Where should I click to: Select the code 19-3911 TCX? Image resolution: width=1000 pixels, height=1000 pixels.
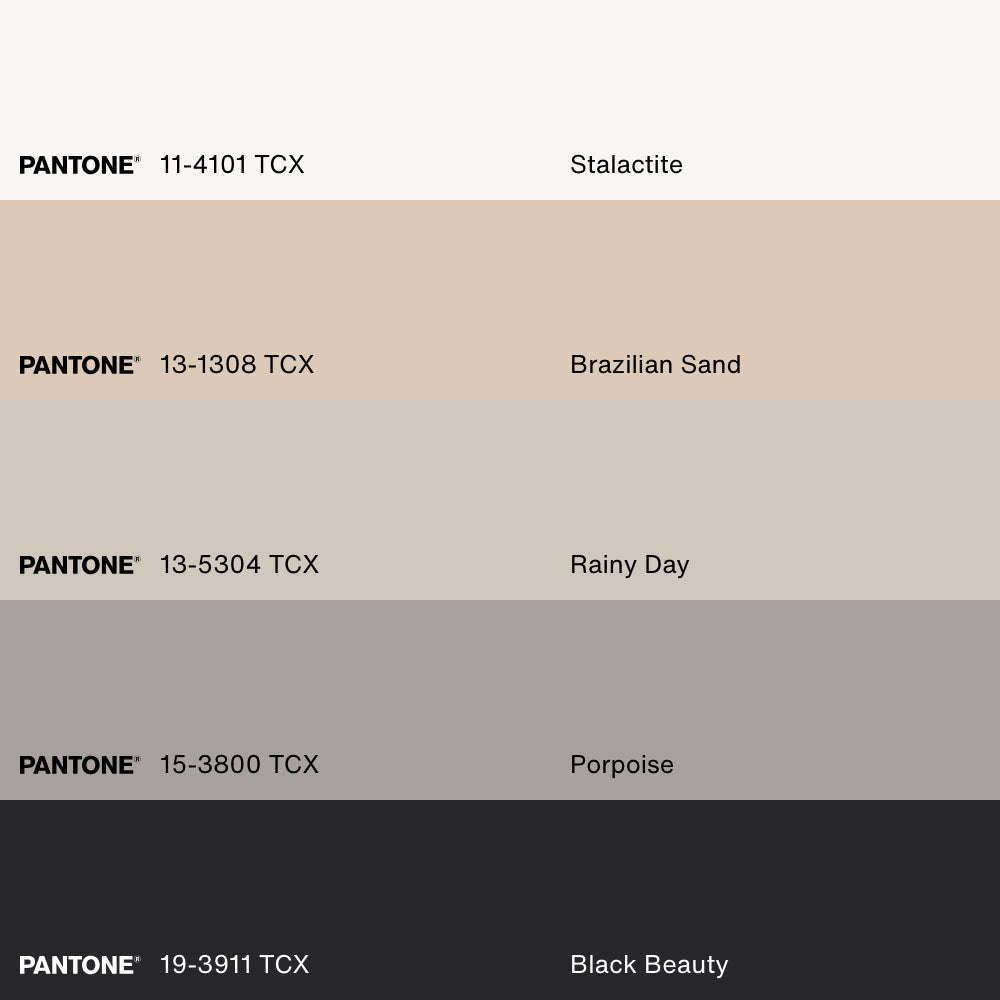(x=234, y=965)
